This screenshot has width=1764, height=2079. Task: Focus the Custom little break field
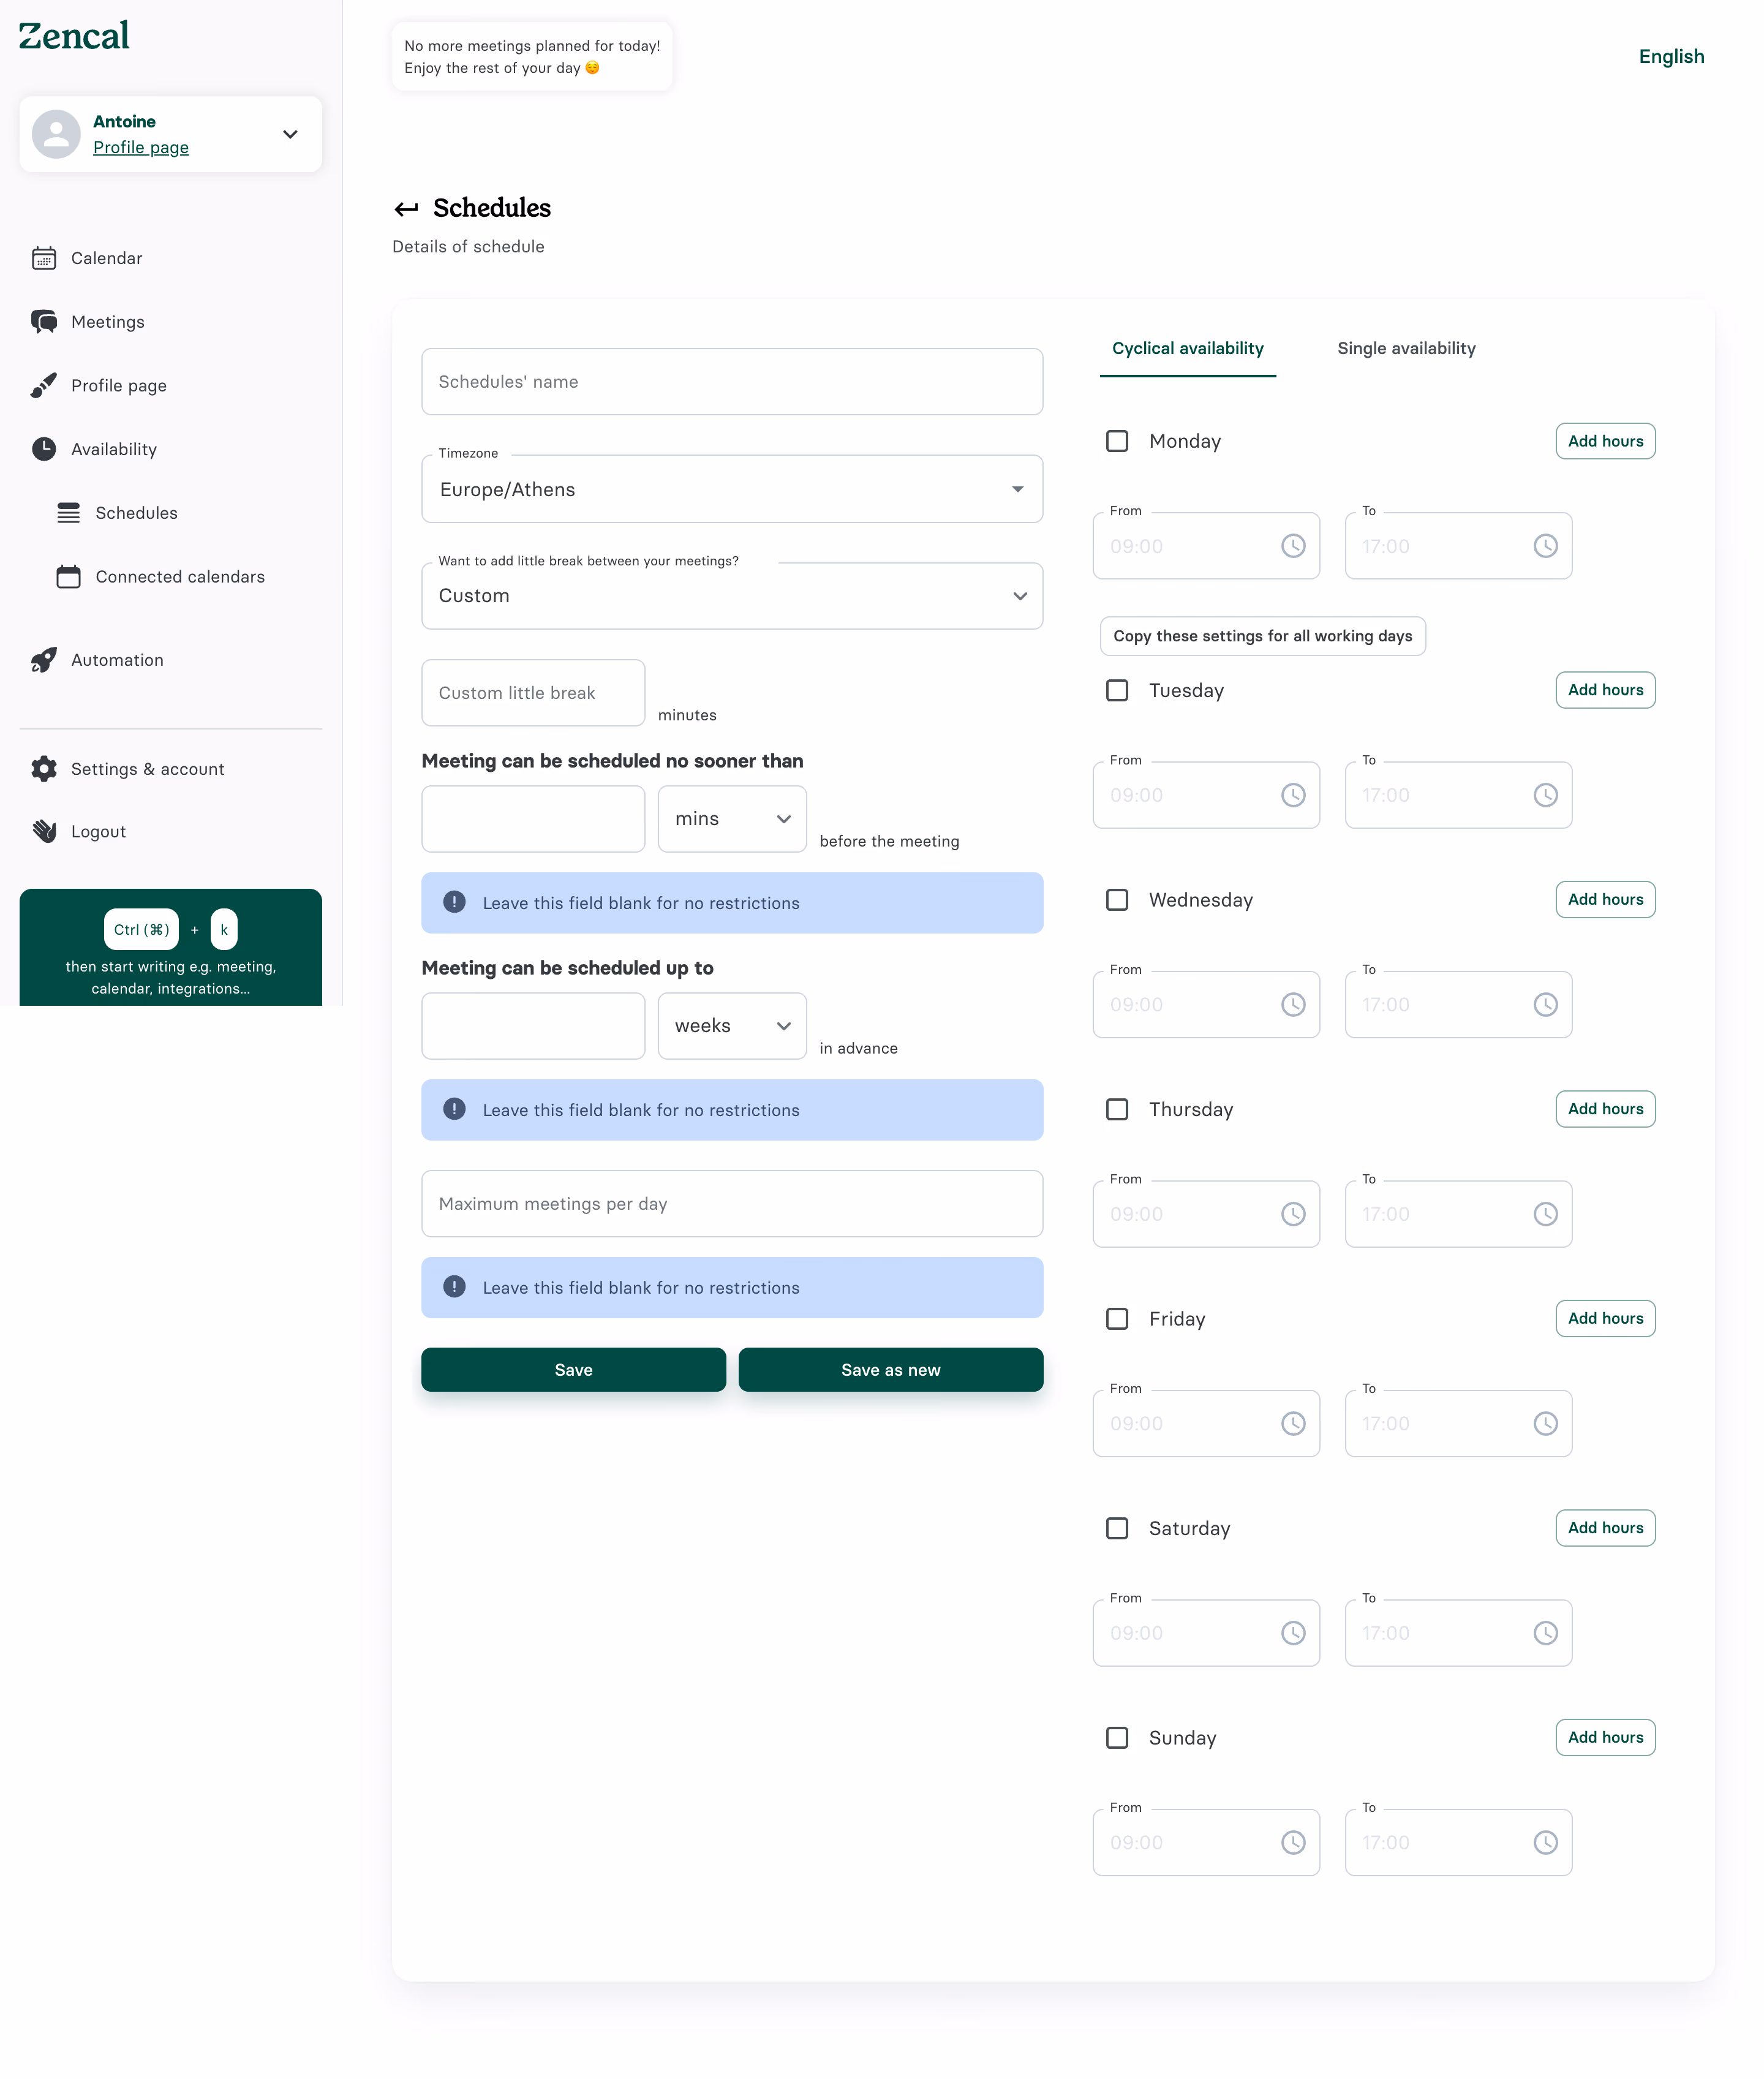tap(533, 693)
